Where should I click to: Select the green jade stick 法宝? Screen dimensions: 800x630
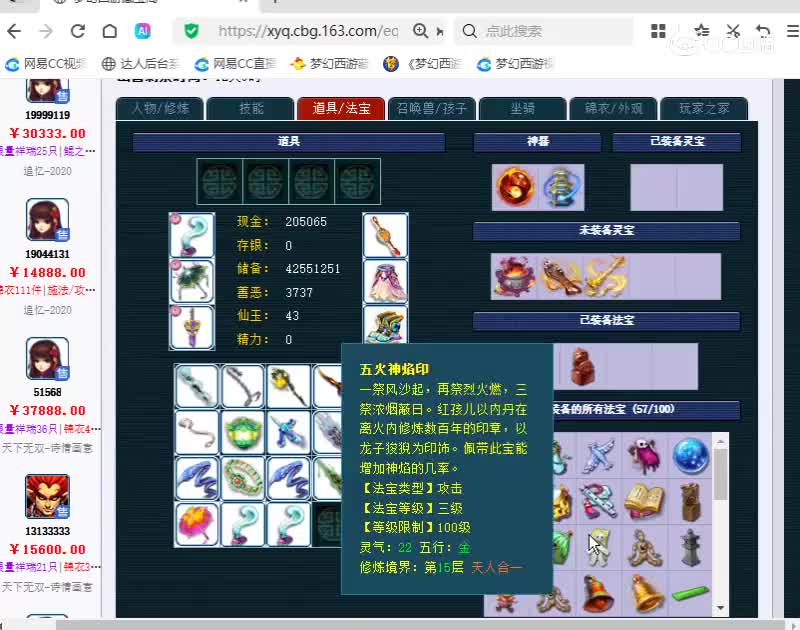click(690, 594)
